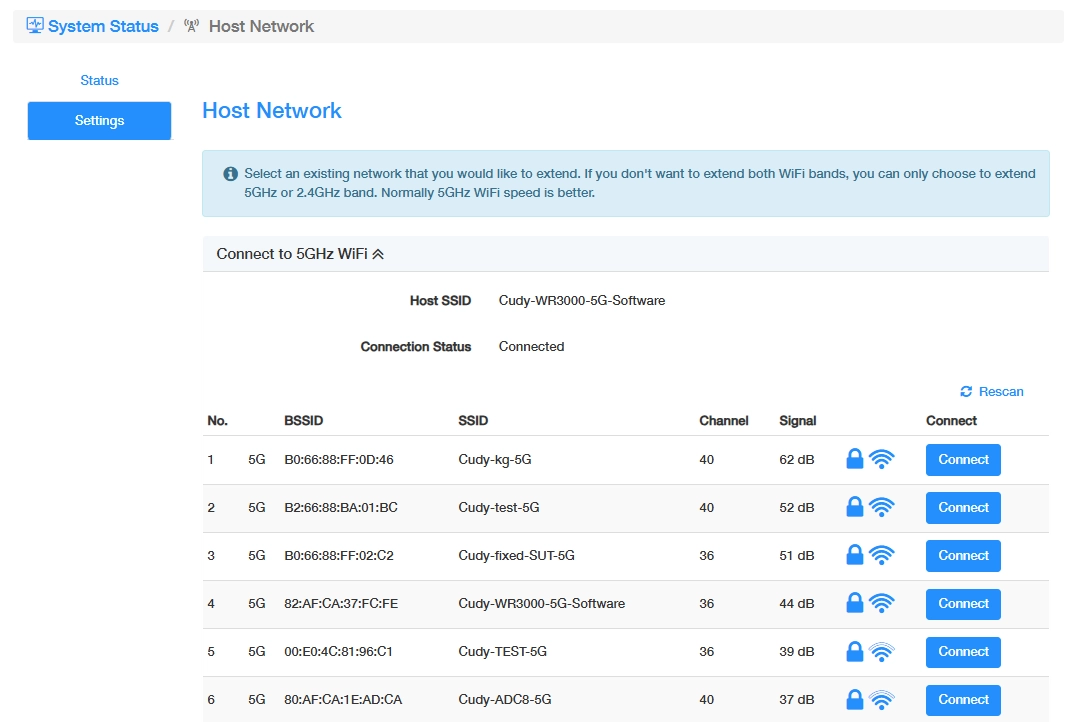Click the WiFi signal icon in row 5
Screen dimensions: 1076x722
click(x=882, y=651)
